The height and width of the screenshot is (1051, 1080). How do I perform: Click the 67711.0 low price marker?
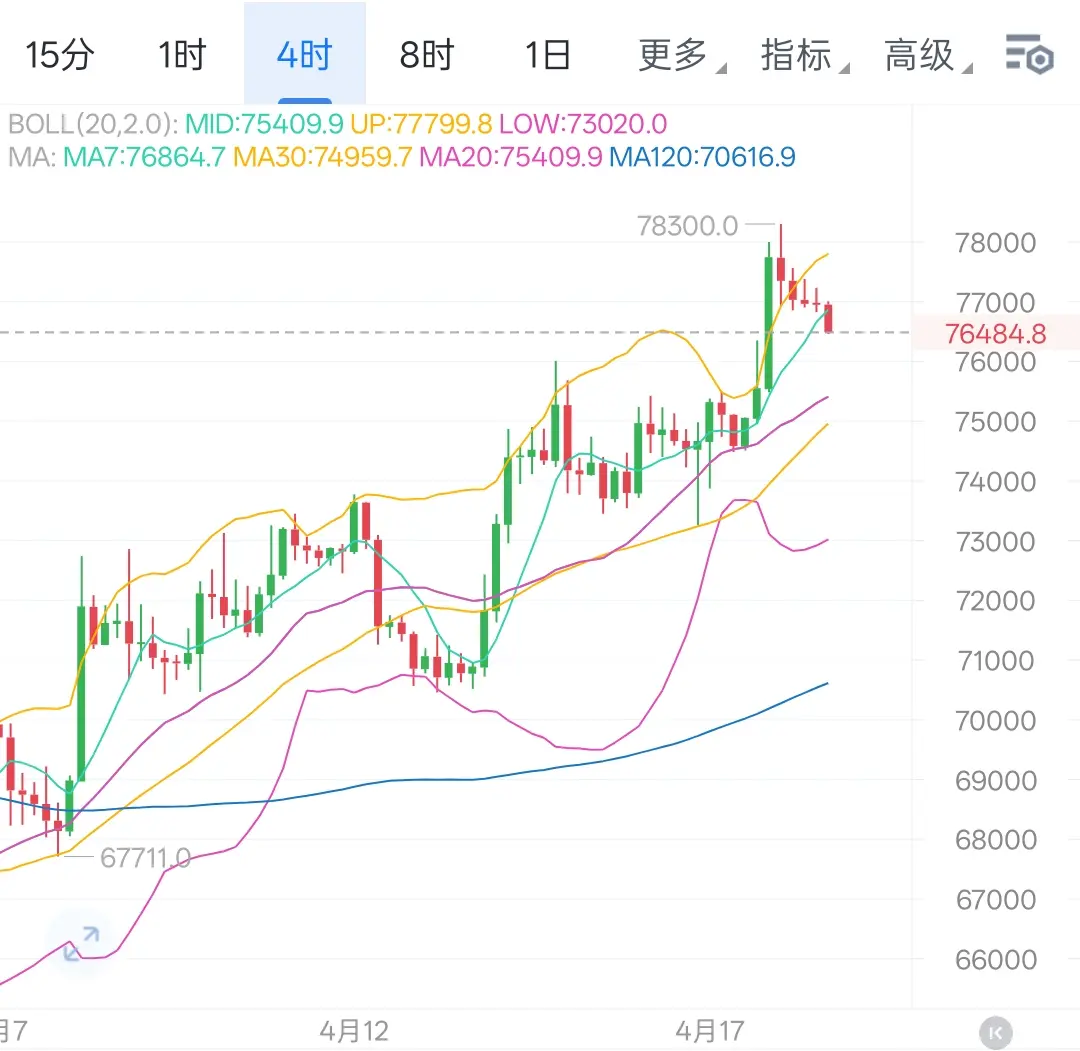click(145, 858)
